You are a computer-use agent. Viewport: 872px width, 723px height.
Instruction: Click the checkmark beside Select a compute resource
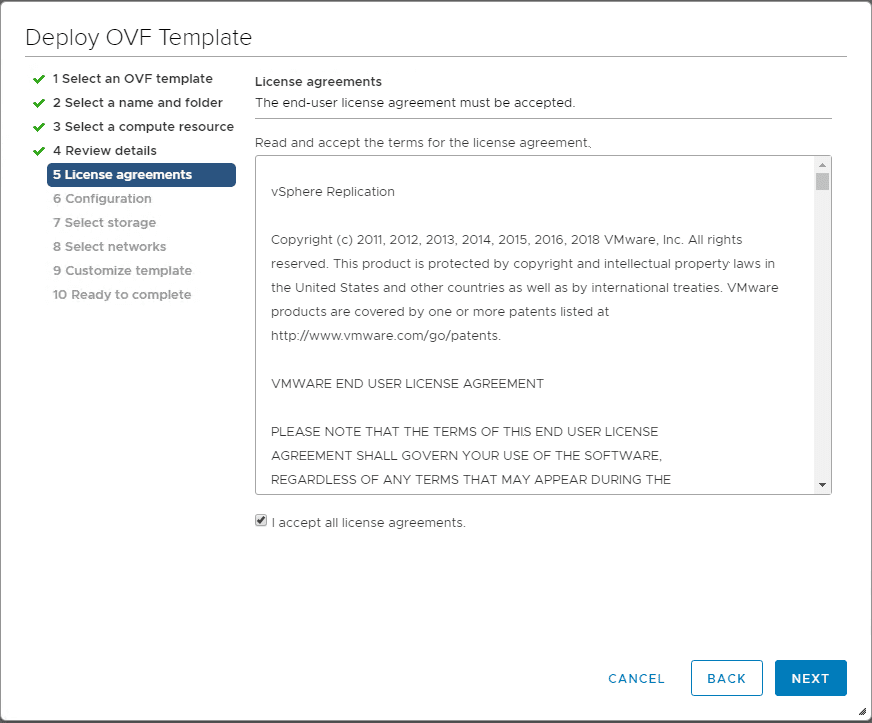click(x=39, y=127)
